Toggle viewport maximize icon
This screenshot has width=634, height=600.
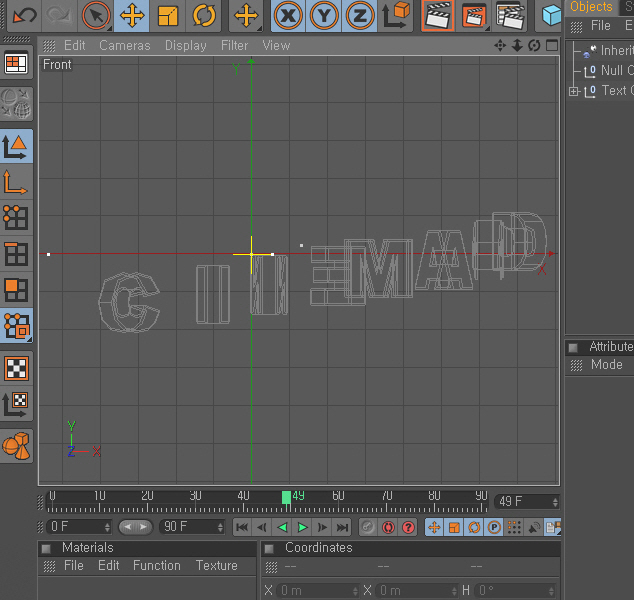coord(552,45)
